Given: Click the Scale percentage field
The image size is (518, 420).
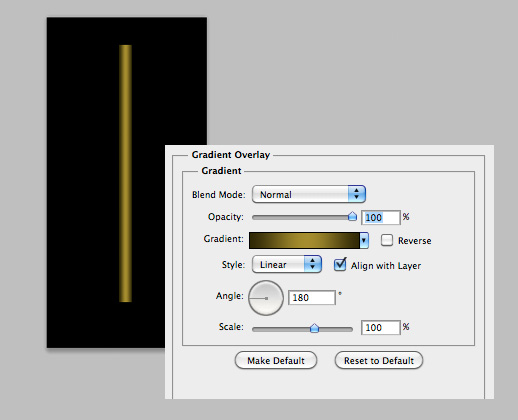Looking at the screenshot, I should click(381, 328).
